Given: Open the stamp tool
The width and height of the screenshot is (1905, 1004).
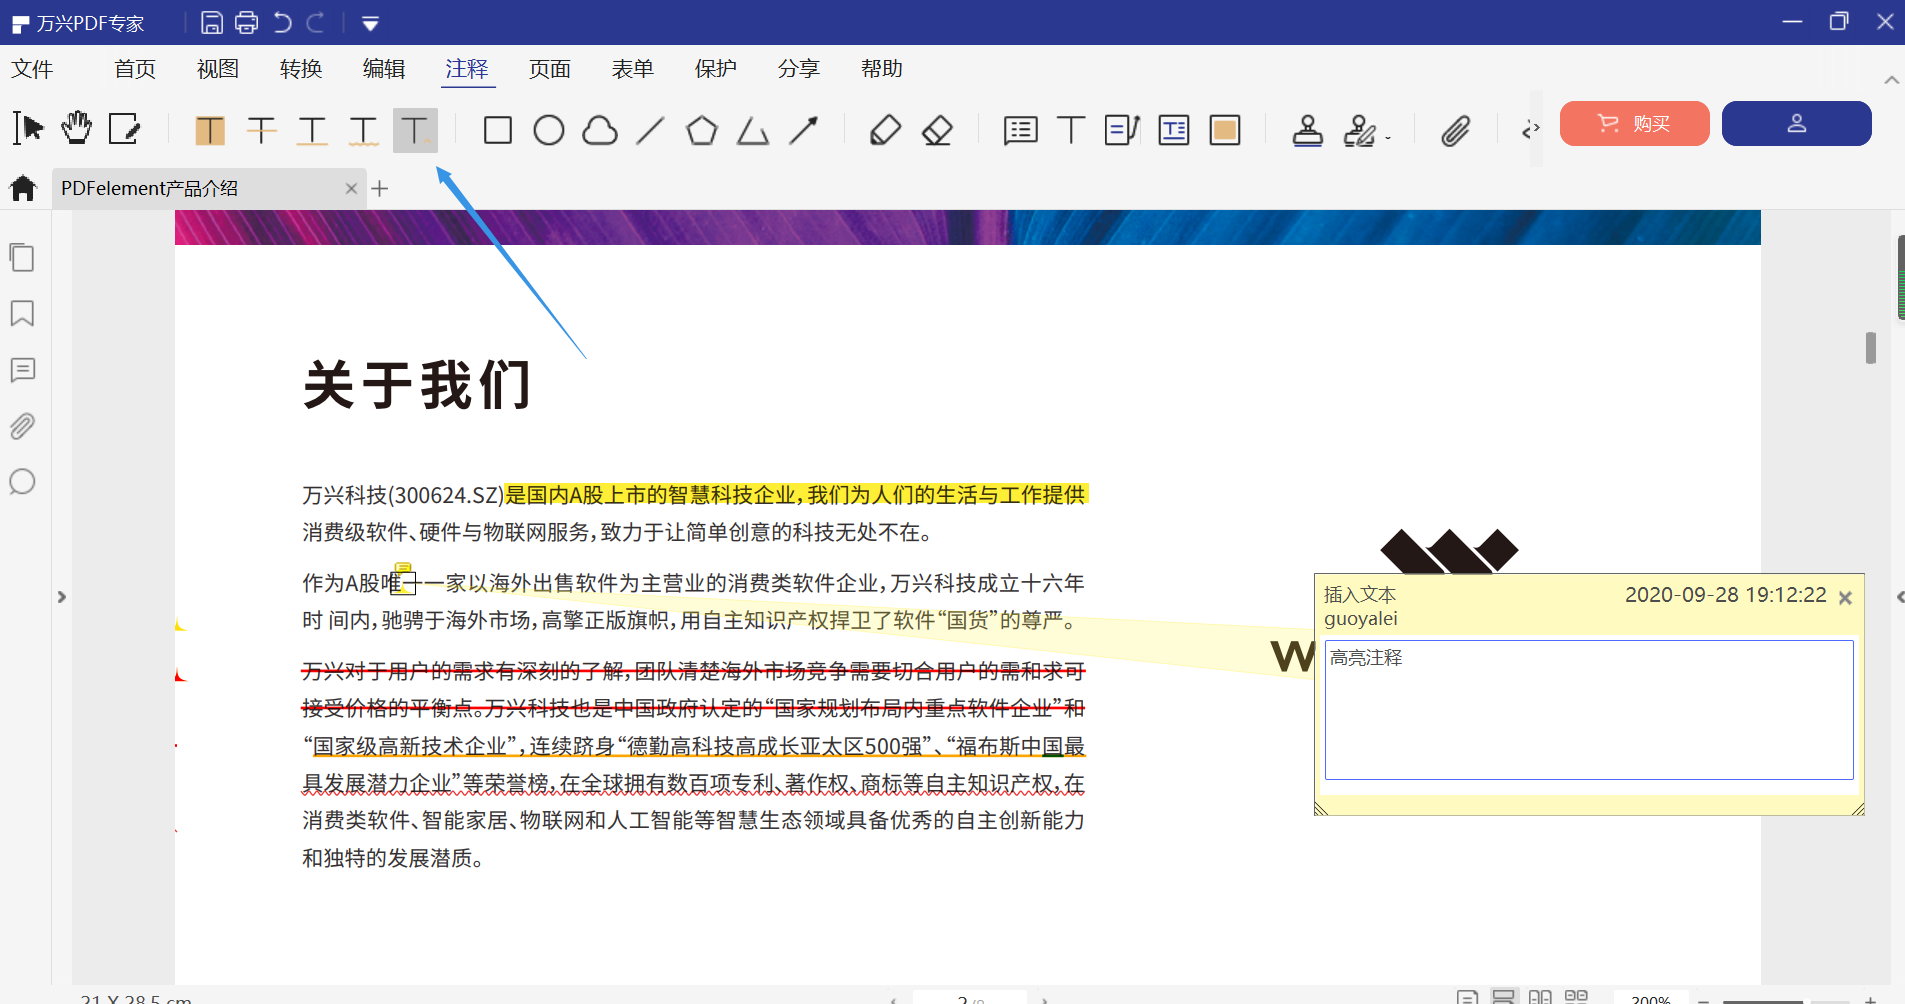Looking at the screenshot, I should [1308, 130].
